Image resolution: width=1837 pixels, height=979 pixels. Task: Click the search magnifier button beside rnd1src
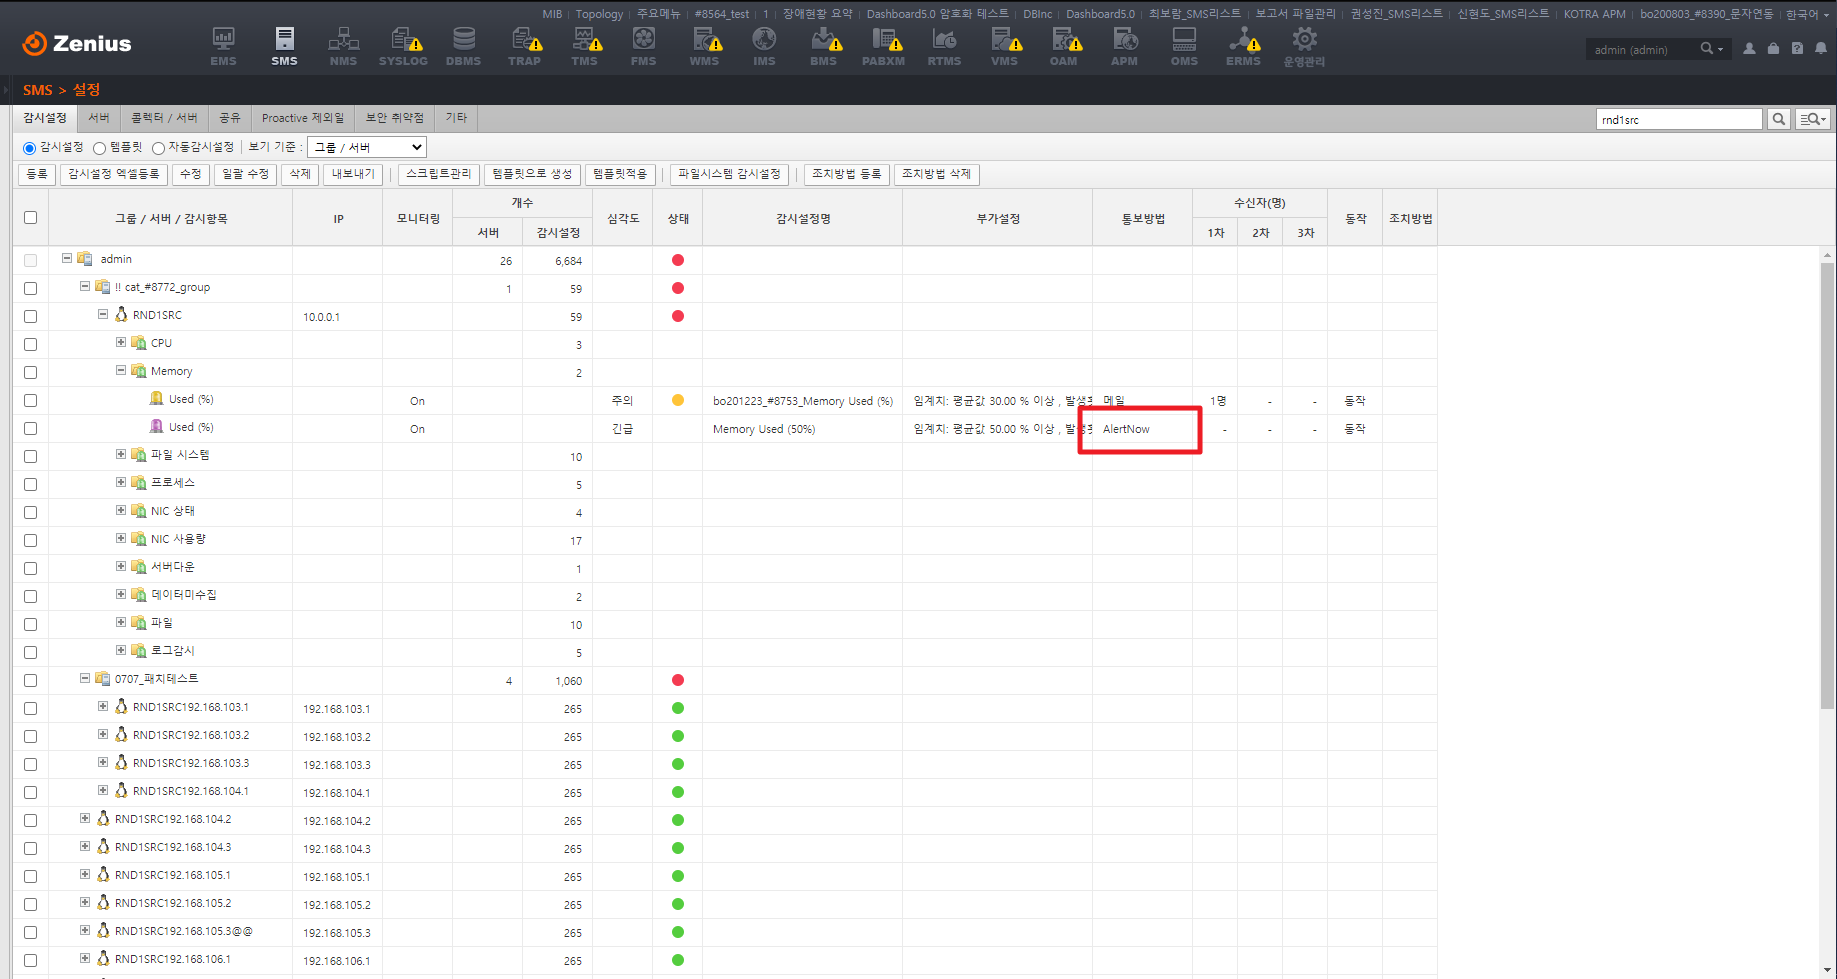[x=1778, y=119]
